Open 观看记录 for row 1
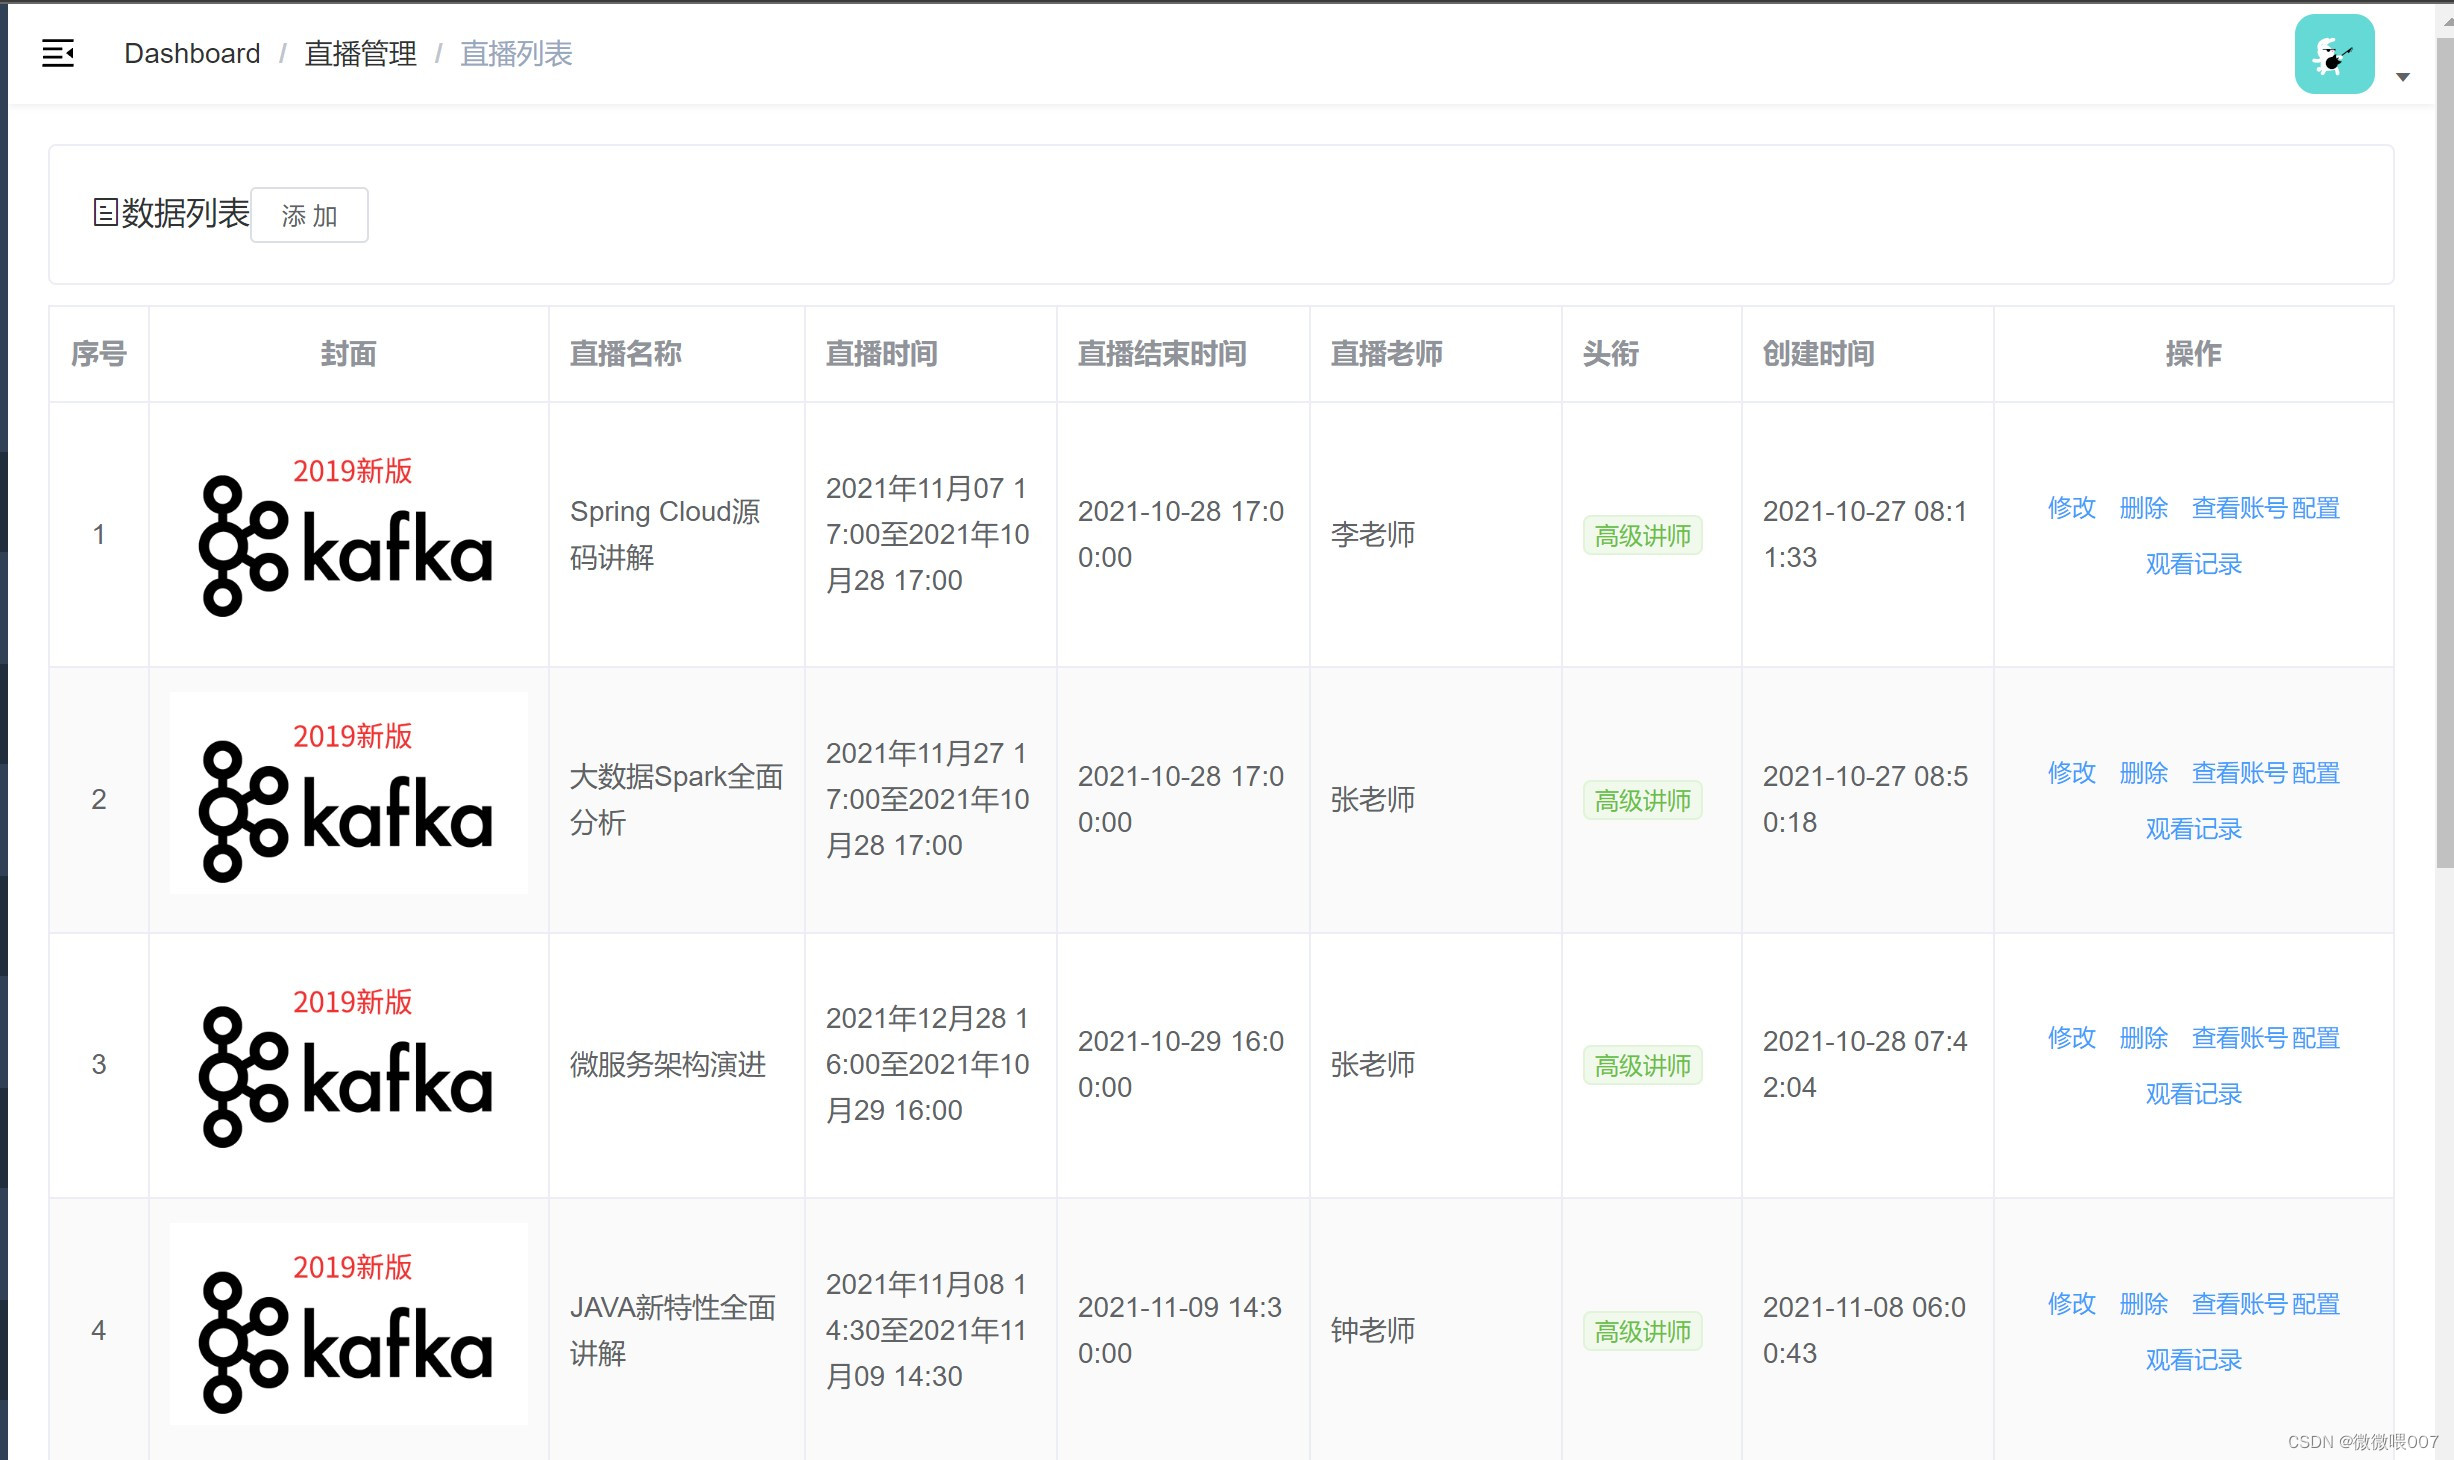 tap(2193, 564)
